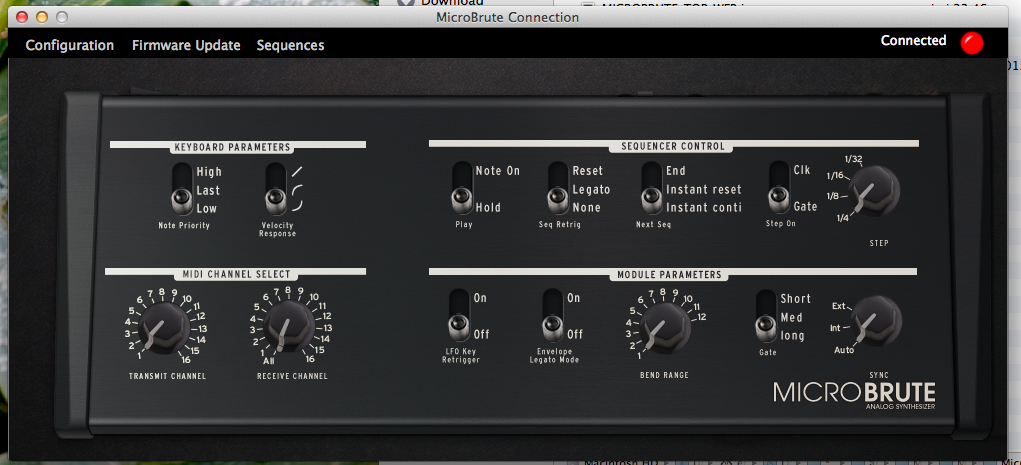Click the MicroBrute Analog Synthesizer logo
1021x465 pixels.
(854, 395)
